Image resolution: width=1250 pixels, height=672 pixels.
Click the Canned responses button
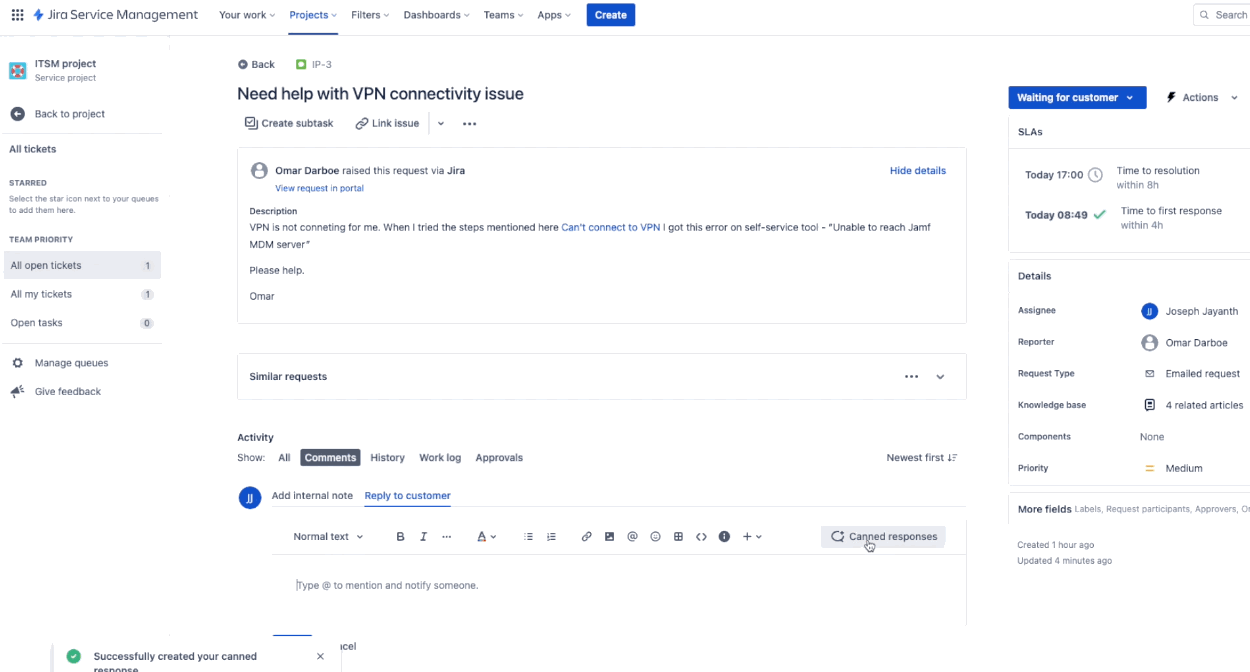tap(883, 536)
